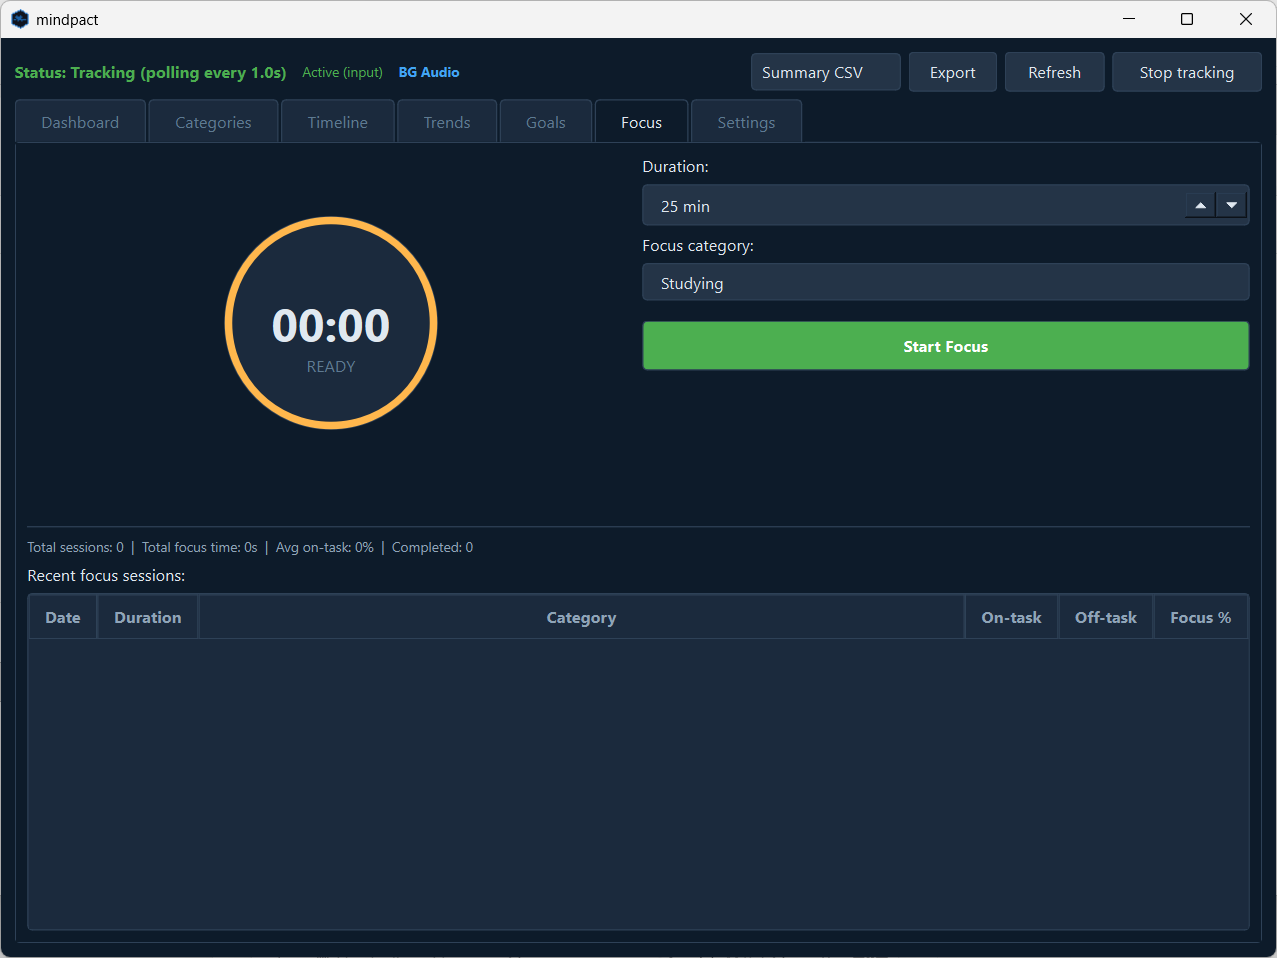
Task: Increase the duration with the up arrow
Action: point(1200,203)
